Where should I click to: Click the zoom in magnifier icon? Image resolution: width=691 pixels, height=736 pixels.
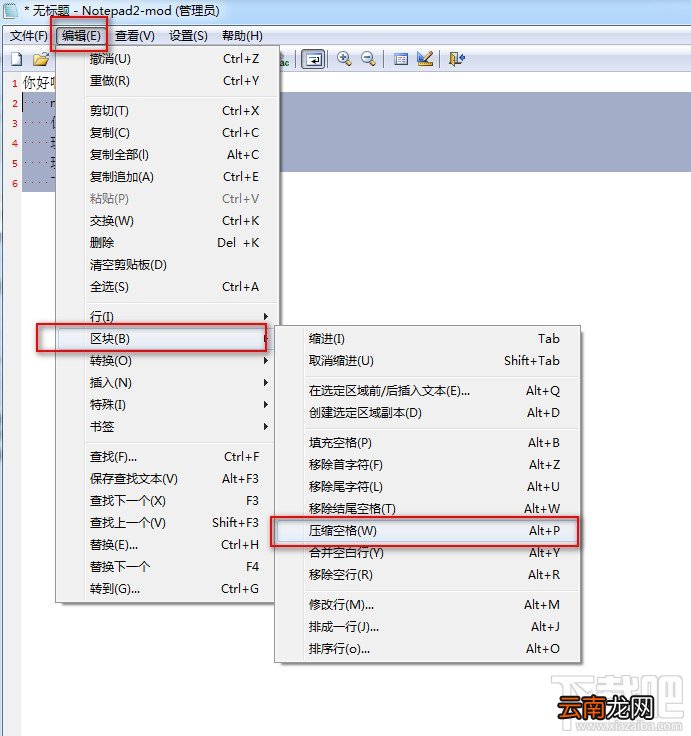coord(344,59)
